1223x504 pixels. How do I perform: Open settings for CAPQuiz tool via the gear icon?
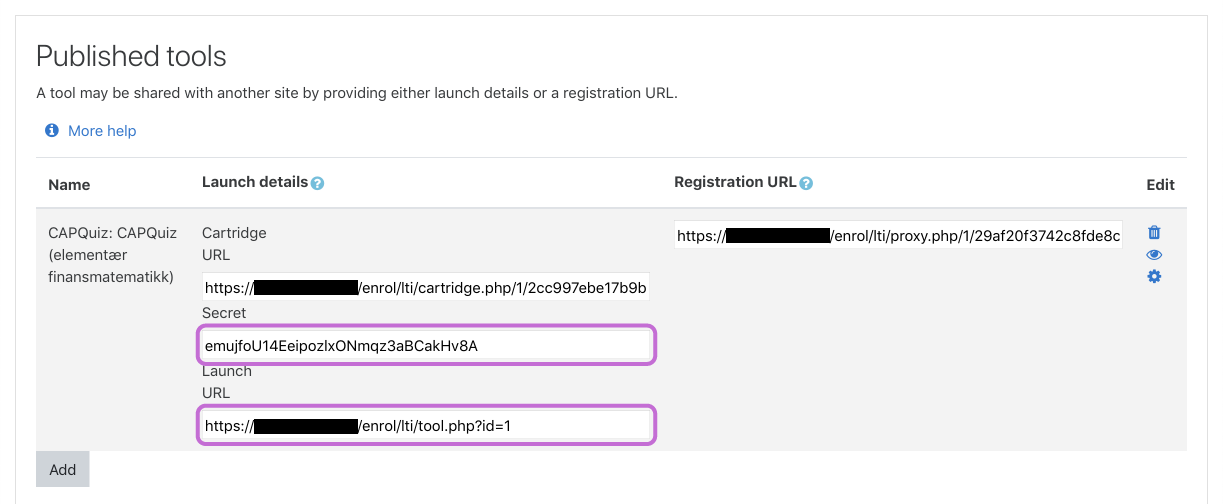[x=1154, y=276]
